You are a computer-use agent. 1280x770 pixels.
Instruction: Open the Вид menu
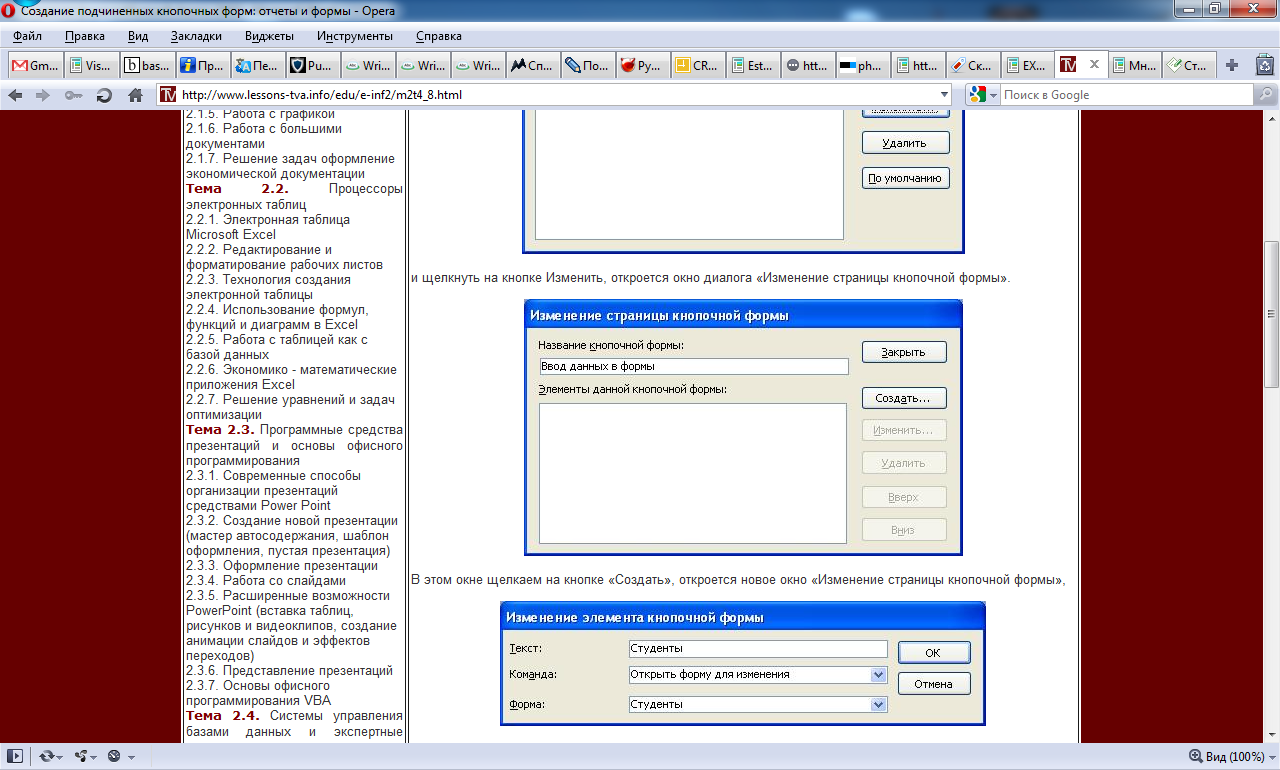(138, 36)
